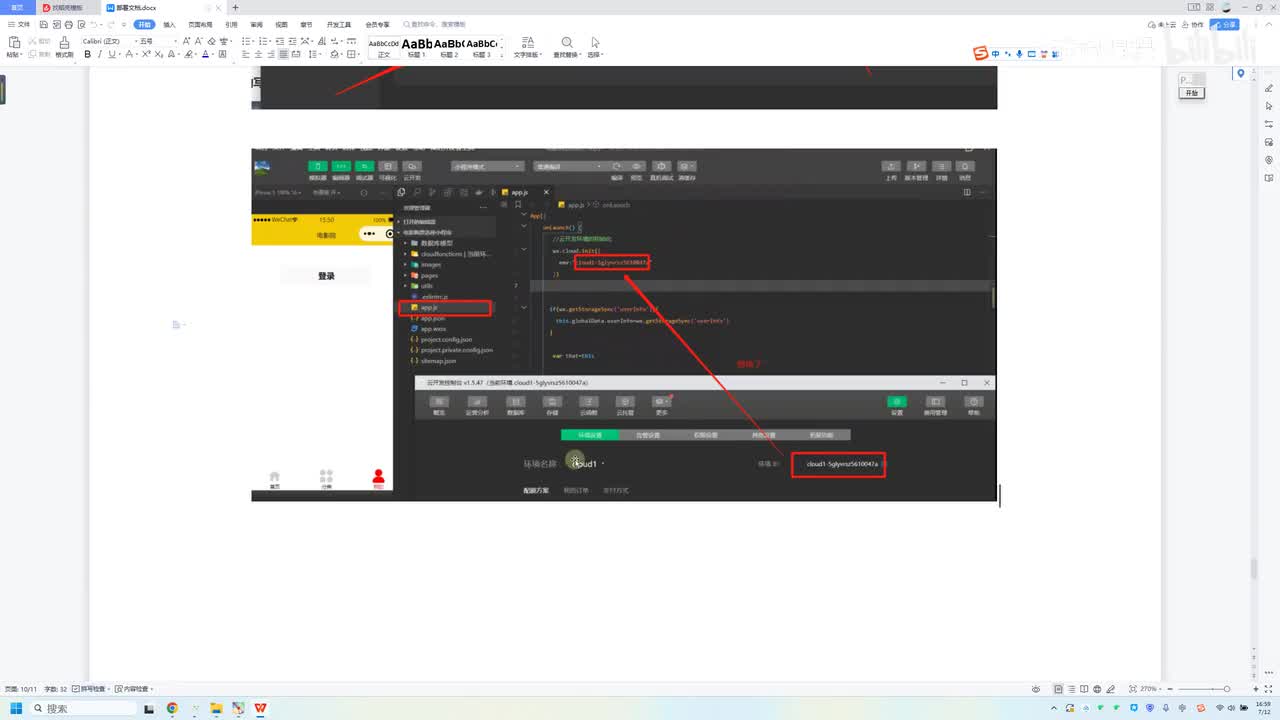Switch to the 开始 (Home) ribbon tab

pos(145,24)
